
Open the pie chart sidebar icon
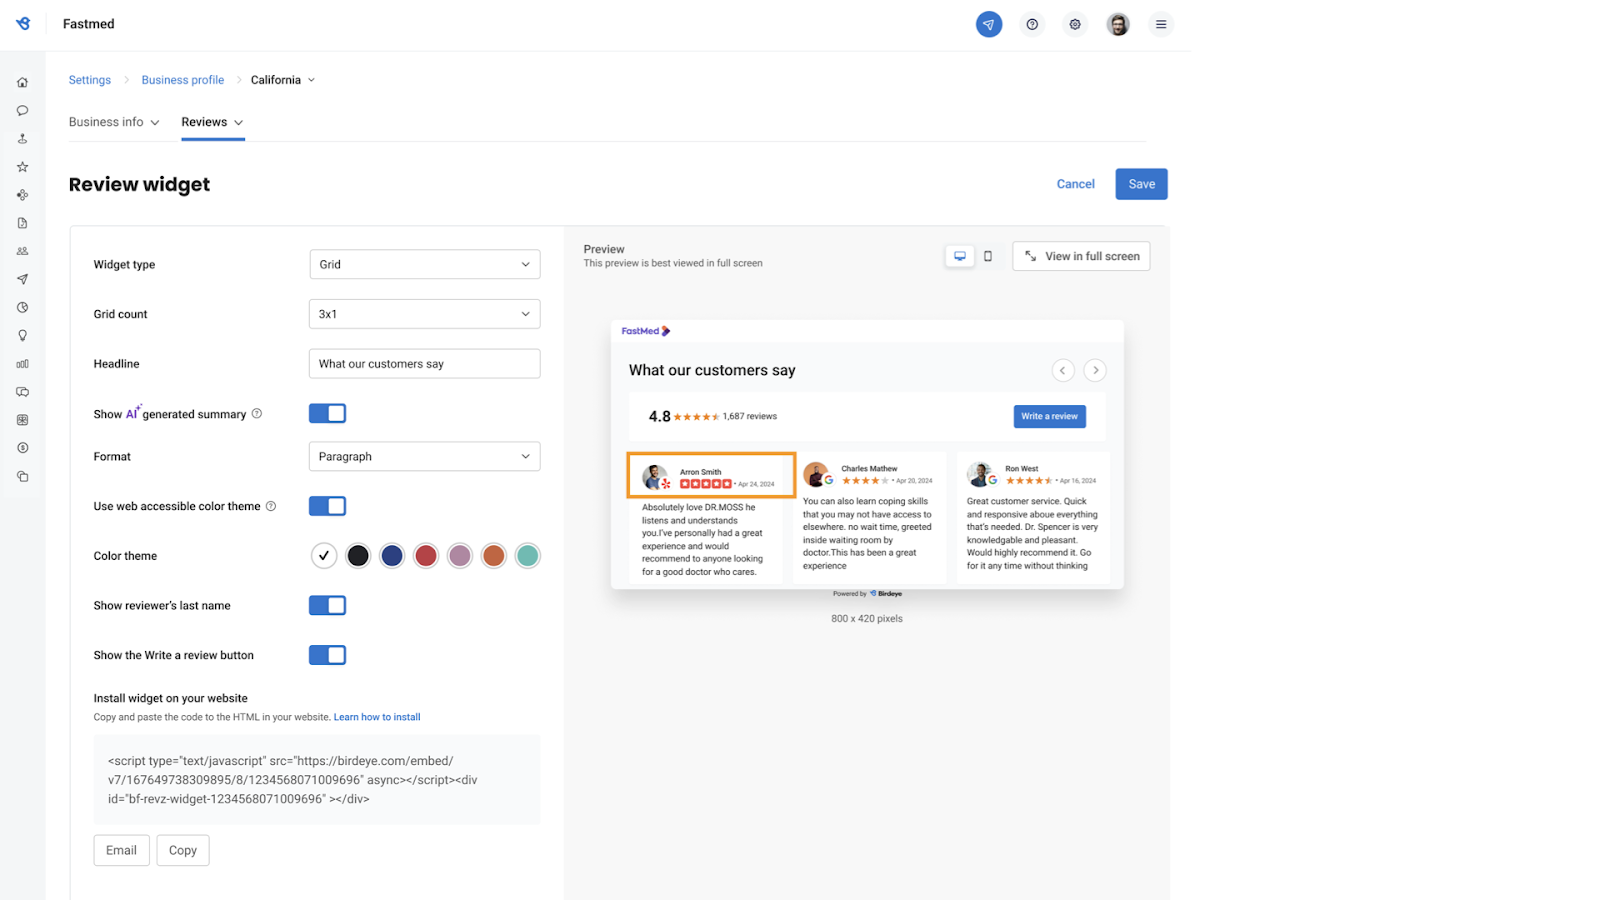pyautogui.click(x=22, y=307)
